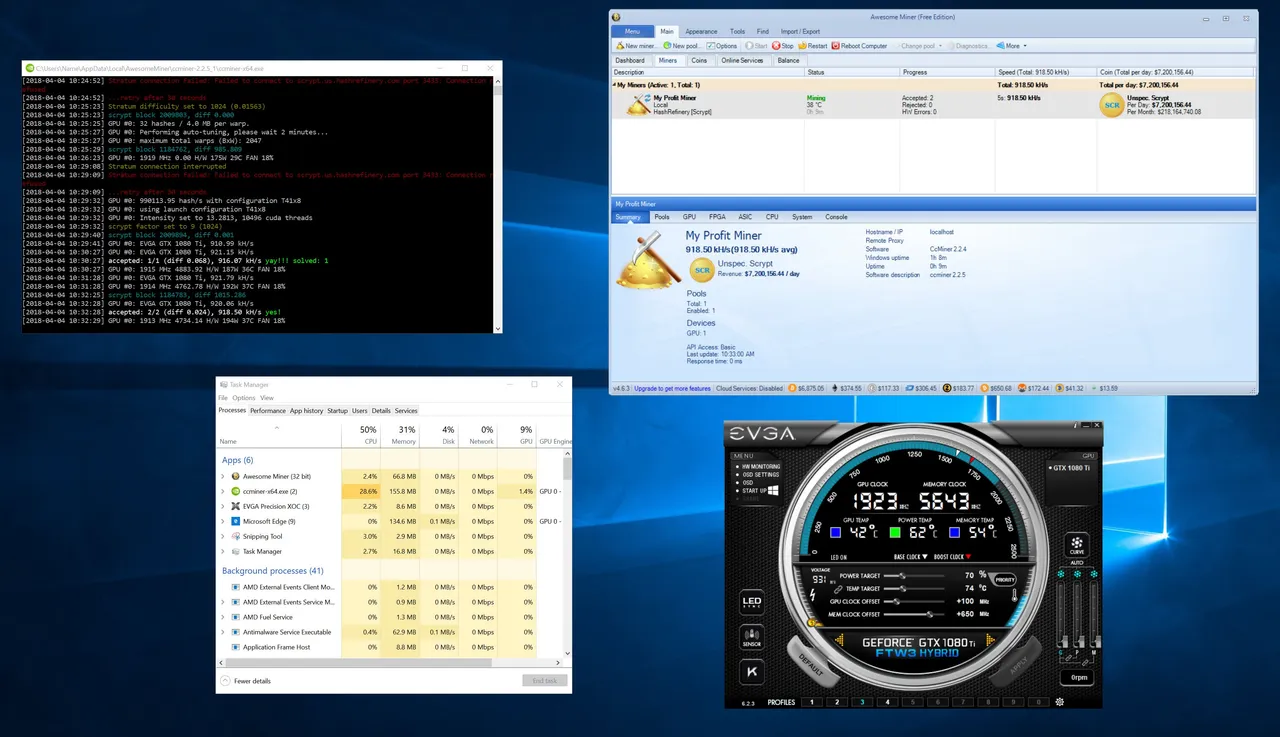Toggle the Power temp green color square
Screen dimensions: 1280x737
[x=896, y=532]
